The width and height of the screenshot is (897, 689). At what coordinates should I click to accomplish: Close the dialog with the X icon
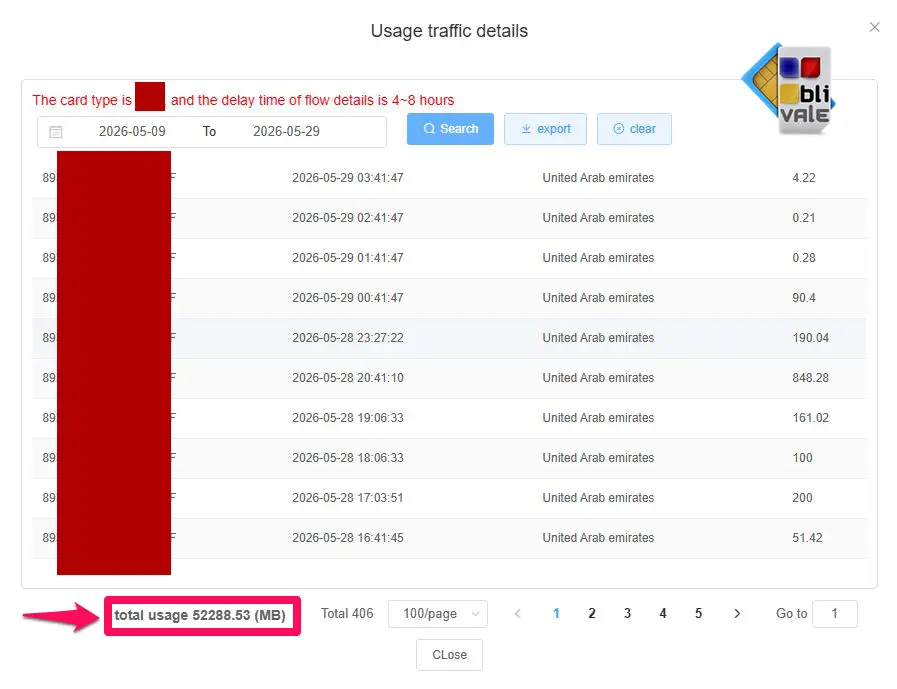click(x=874, y=27)
